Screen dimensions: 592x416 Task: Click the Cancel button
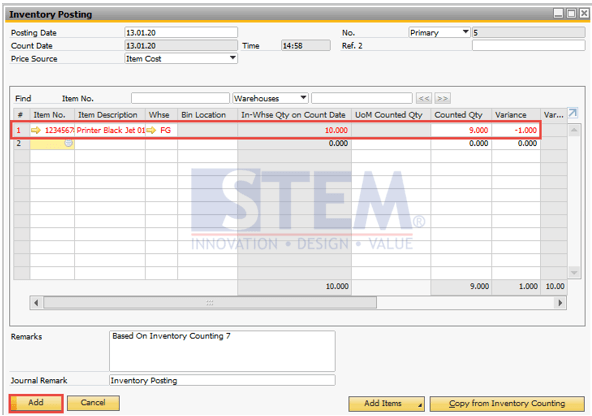point(93,403)
